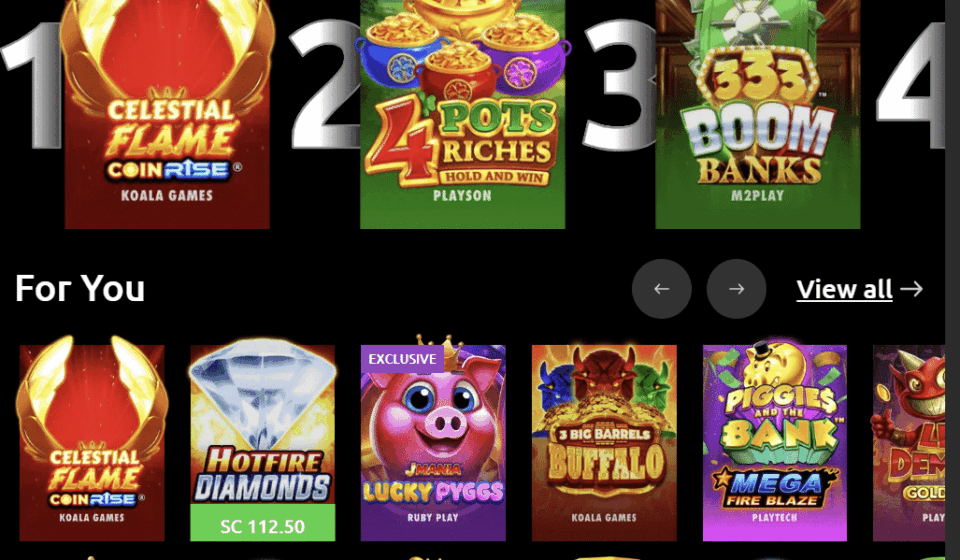Click the arrow icon beside View all

912,289
